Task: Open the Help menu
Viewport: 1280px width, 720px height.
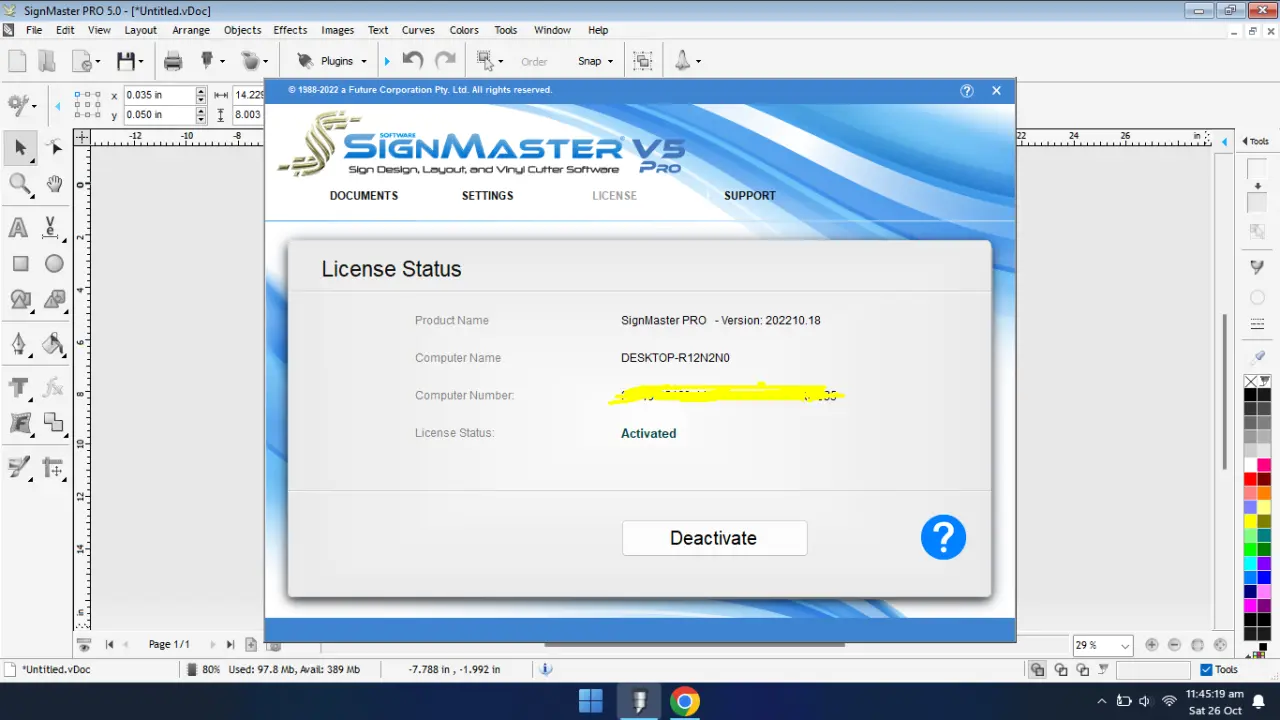Action: (x=598, y=30)
